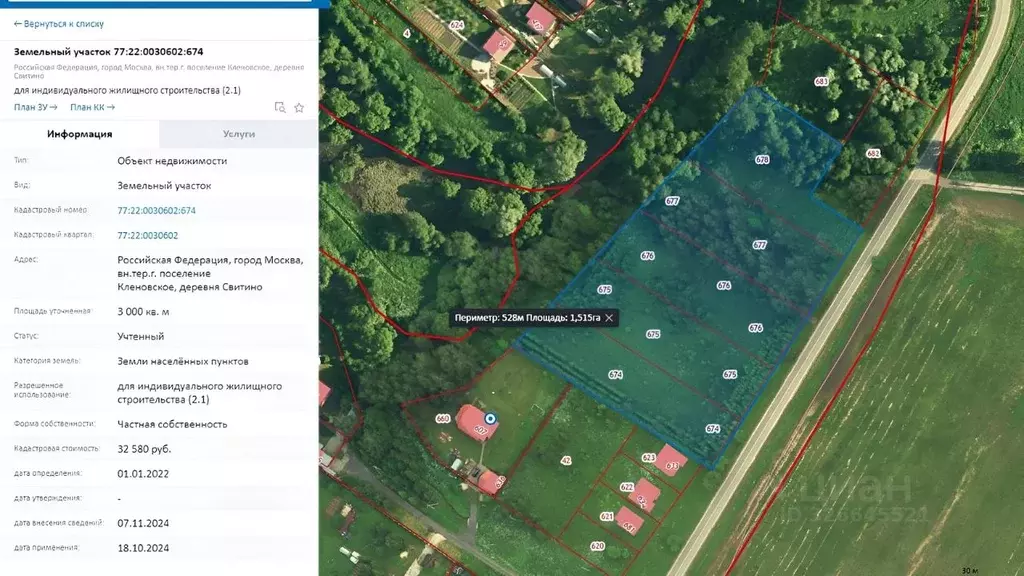
Task: Click the blue location marker on map
Action: [x=490, y=418]
